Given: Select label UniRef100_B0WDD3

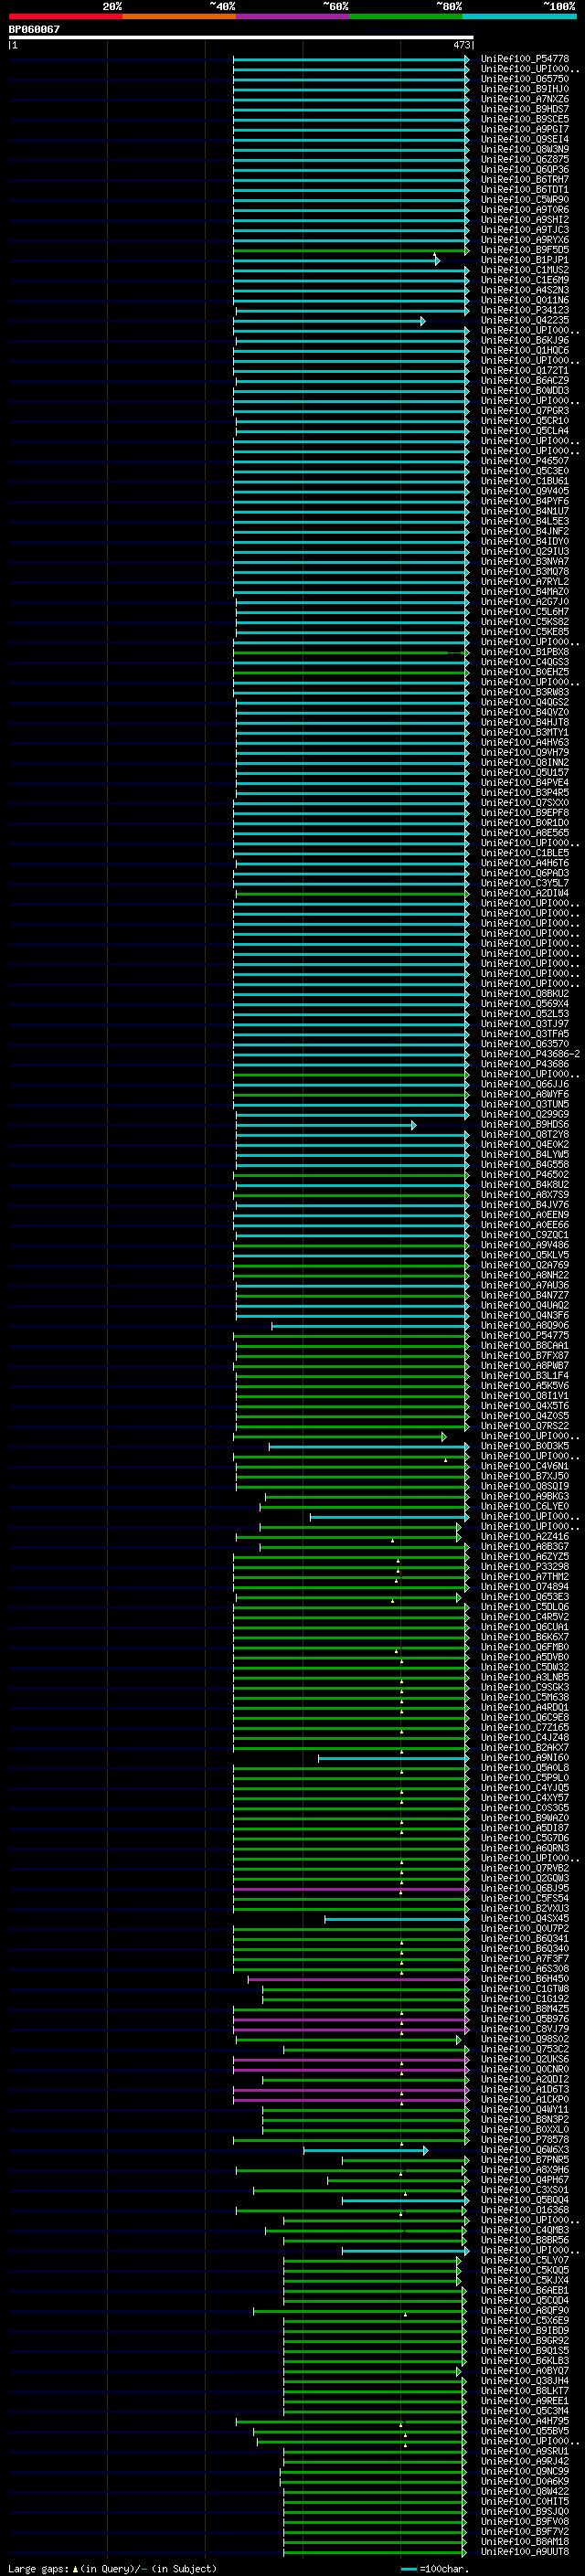Looking at the screenshot, I should tap(525, 390).
